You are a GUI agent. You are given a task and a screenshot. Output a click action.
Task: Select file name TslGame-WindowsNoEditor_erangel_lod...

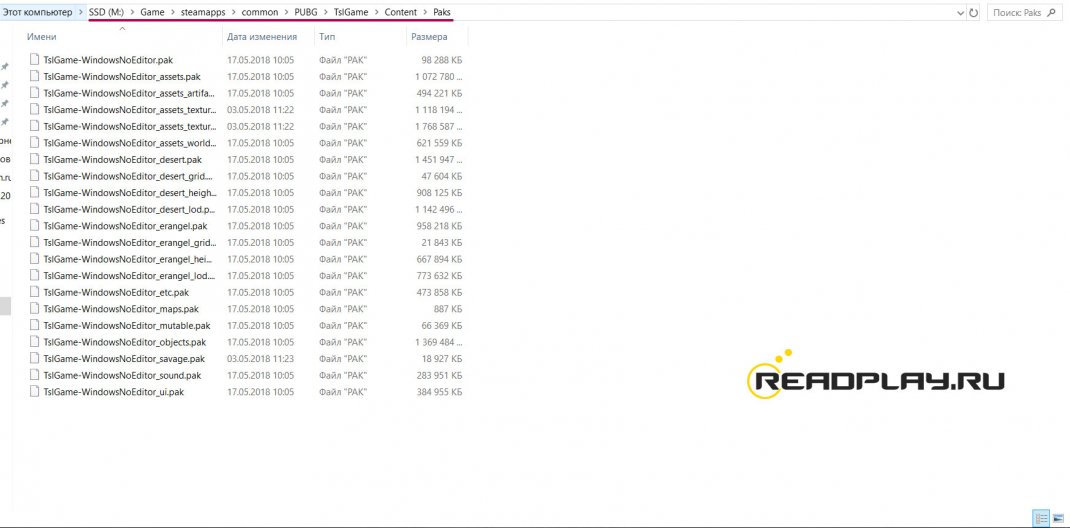[x=129, y=276]
